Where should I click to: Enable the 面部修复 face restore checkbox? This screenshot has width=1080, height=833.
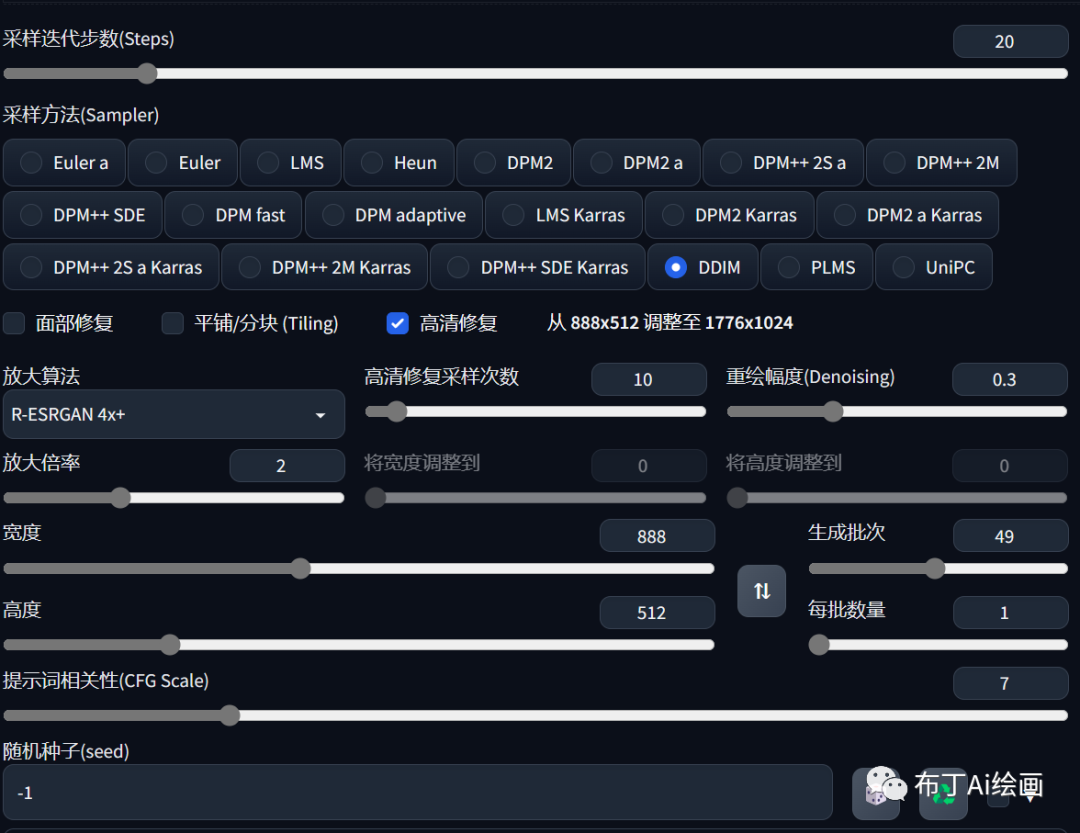[15, 323]
